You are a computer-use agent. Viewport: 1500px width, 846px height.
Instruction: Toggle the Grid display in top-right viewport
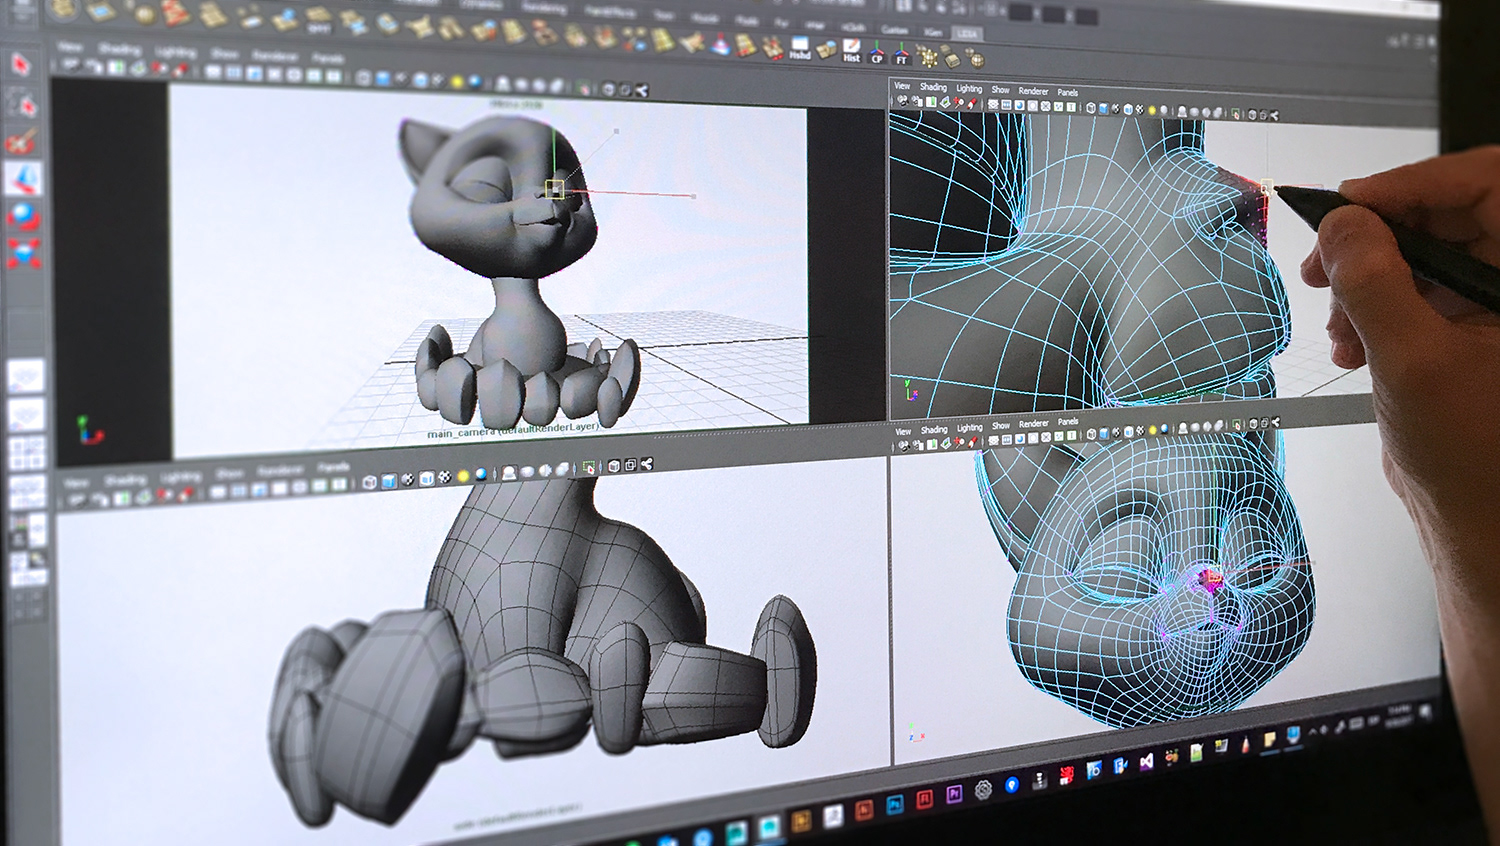click(x=993, y=104)
